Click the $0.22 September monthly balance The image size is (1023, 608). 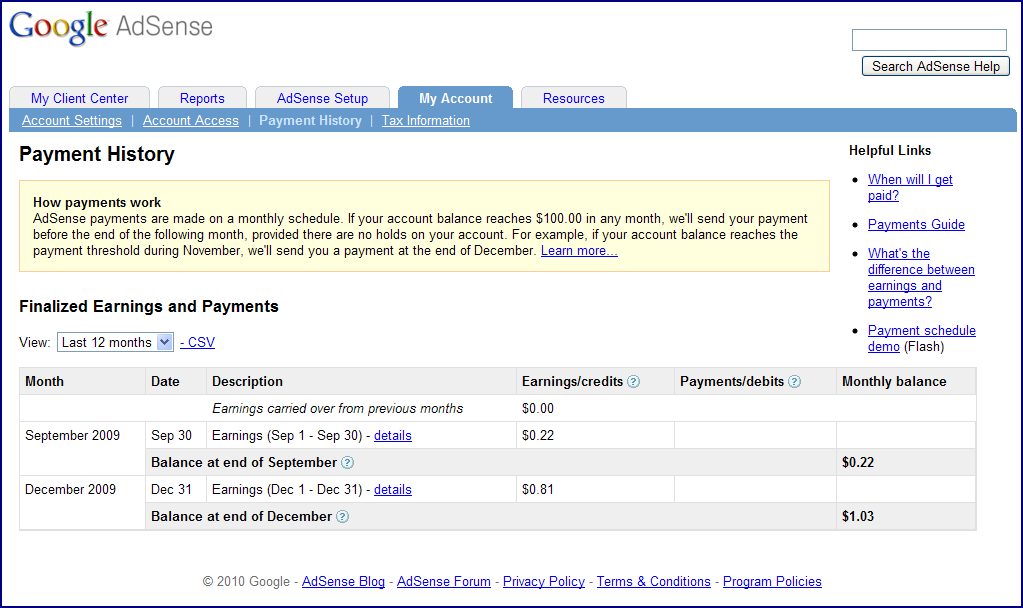pyautogui.click(x=858, y=463)
